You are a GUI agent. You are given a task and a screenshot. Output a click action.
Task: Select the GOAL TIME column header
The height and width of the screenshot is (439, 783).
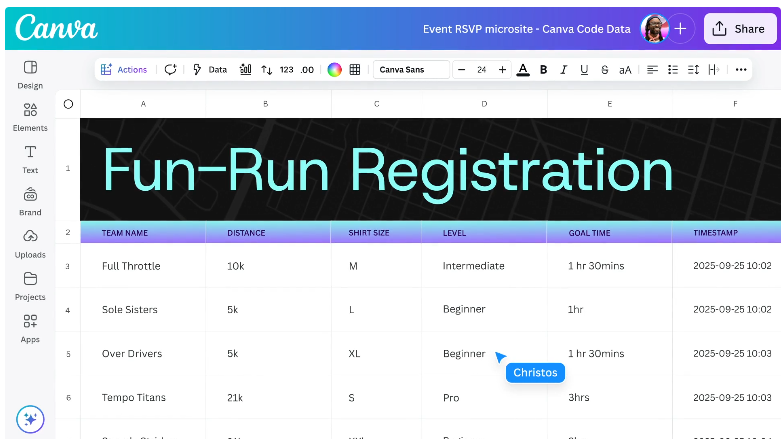[589, 233]
